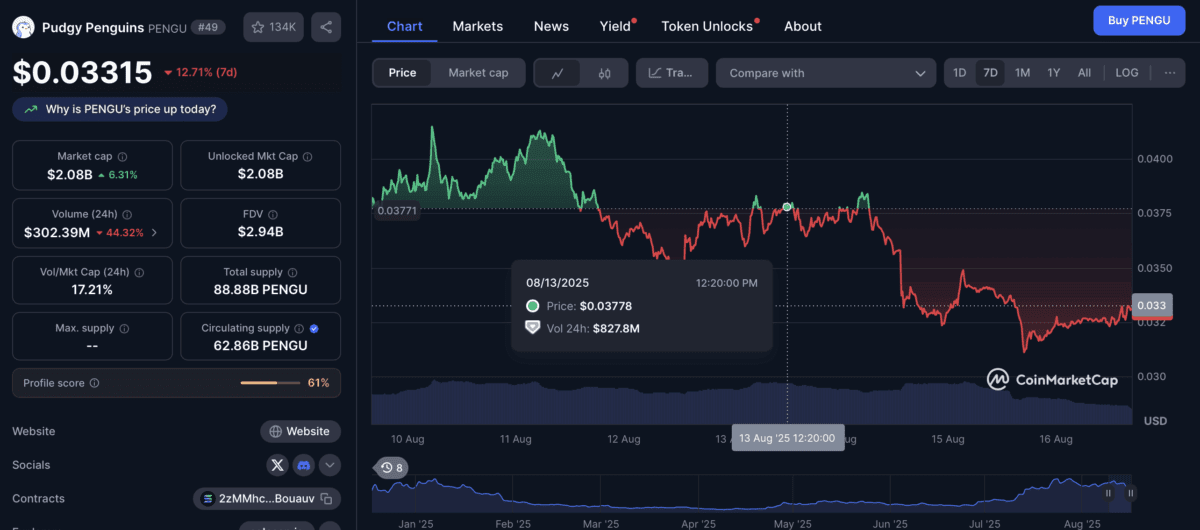
Task: Open the X (Twitter) social link
Action: coord(277,465)
